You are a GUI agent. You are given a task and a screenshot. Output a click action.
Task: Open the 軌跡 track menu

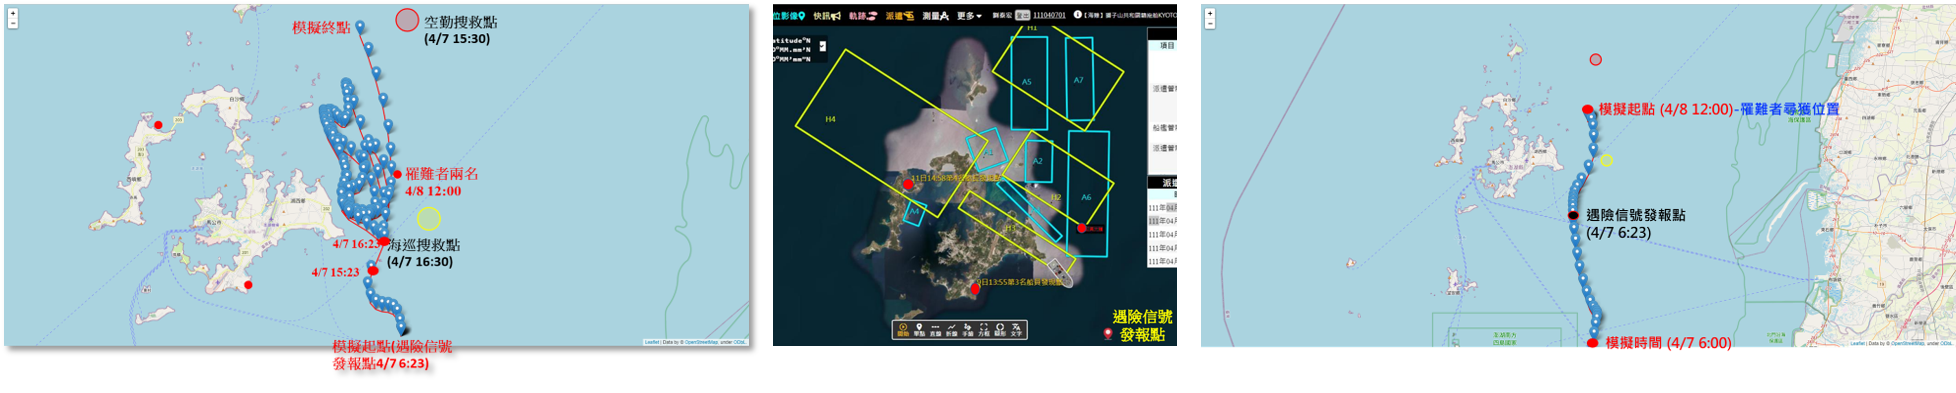coord(863,15)
